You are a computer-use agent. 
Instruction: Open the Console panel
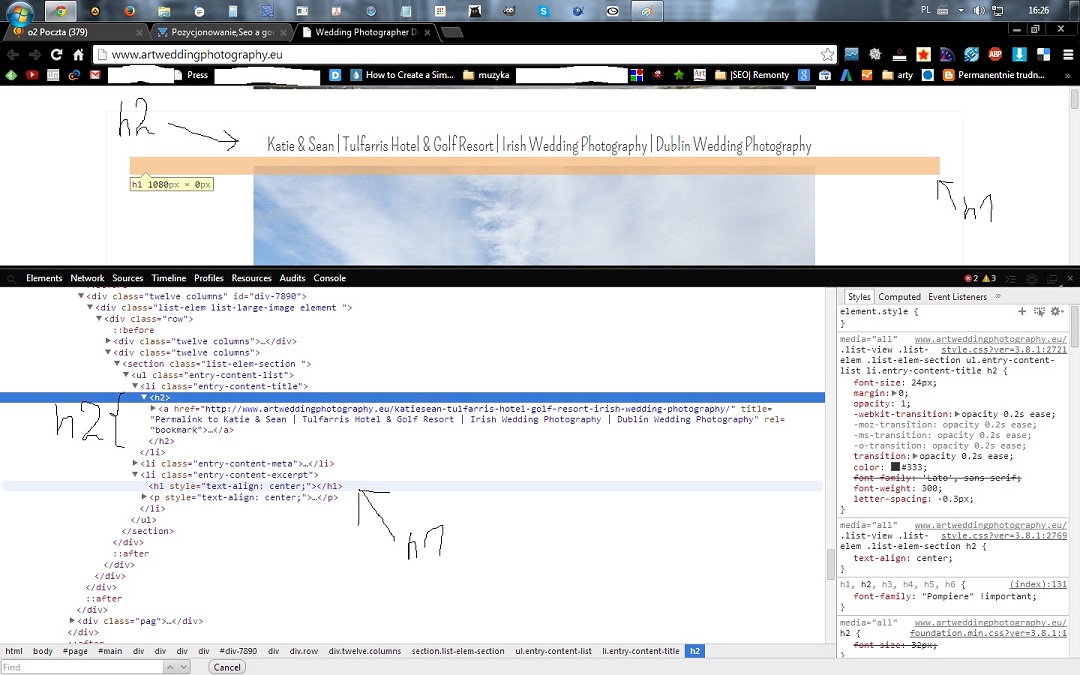tap(329, 278)
